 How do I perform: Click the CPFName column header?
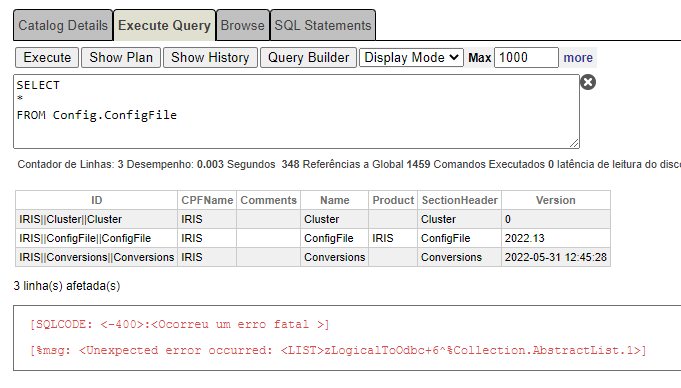pos(207,200)
